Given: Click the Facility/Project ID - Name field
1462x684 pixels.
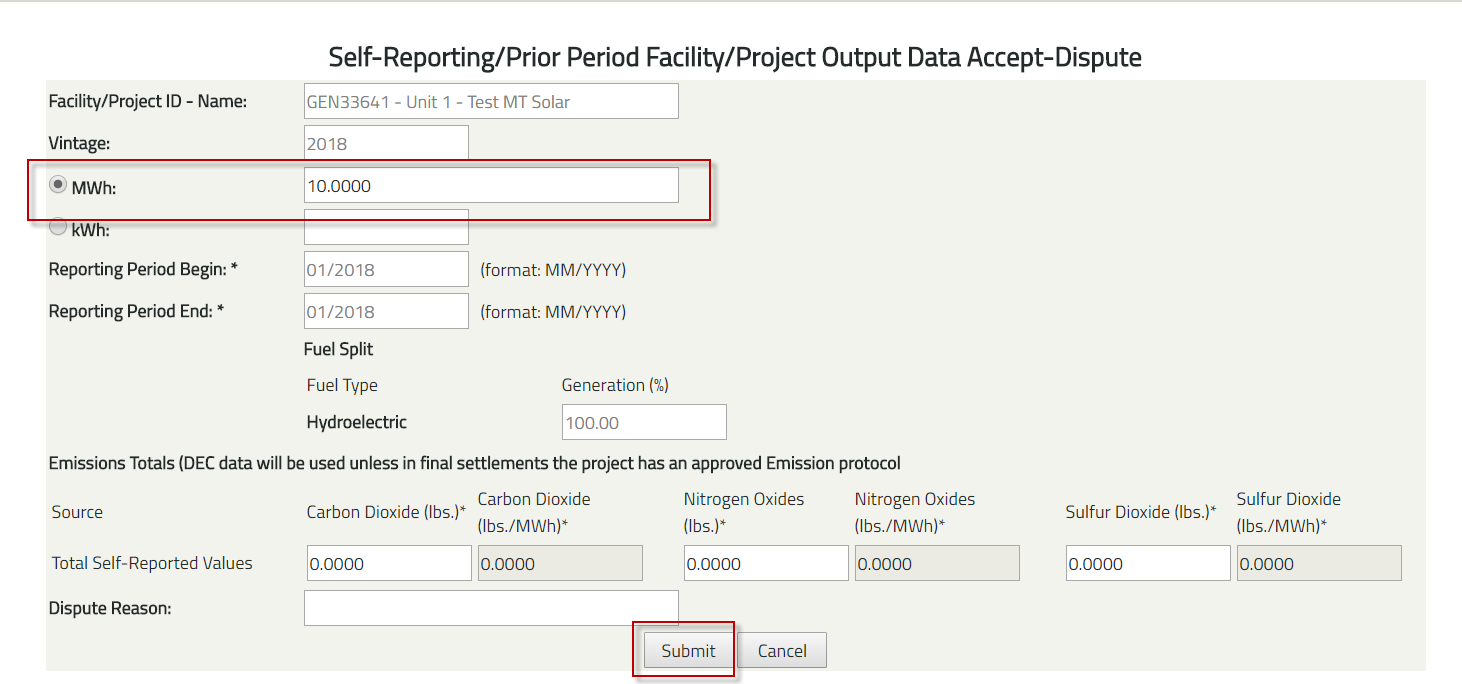Looking at the screenshot, I should coord(491,101).
